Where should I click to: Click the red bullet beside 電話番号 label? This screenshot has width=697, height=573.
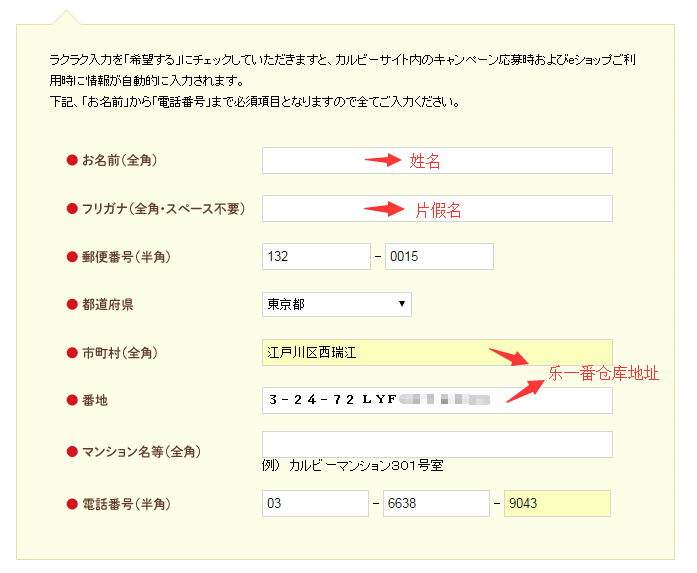click(x=72, y=503)
